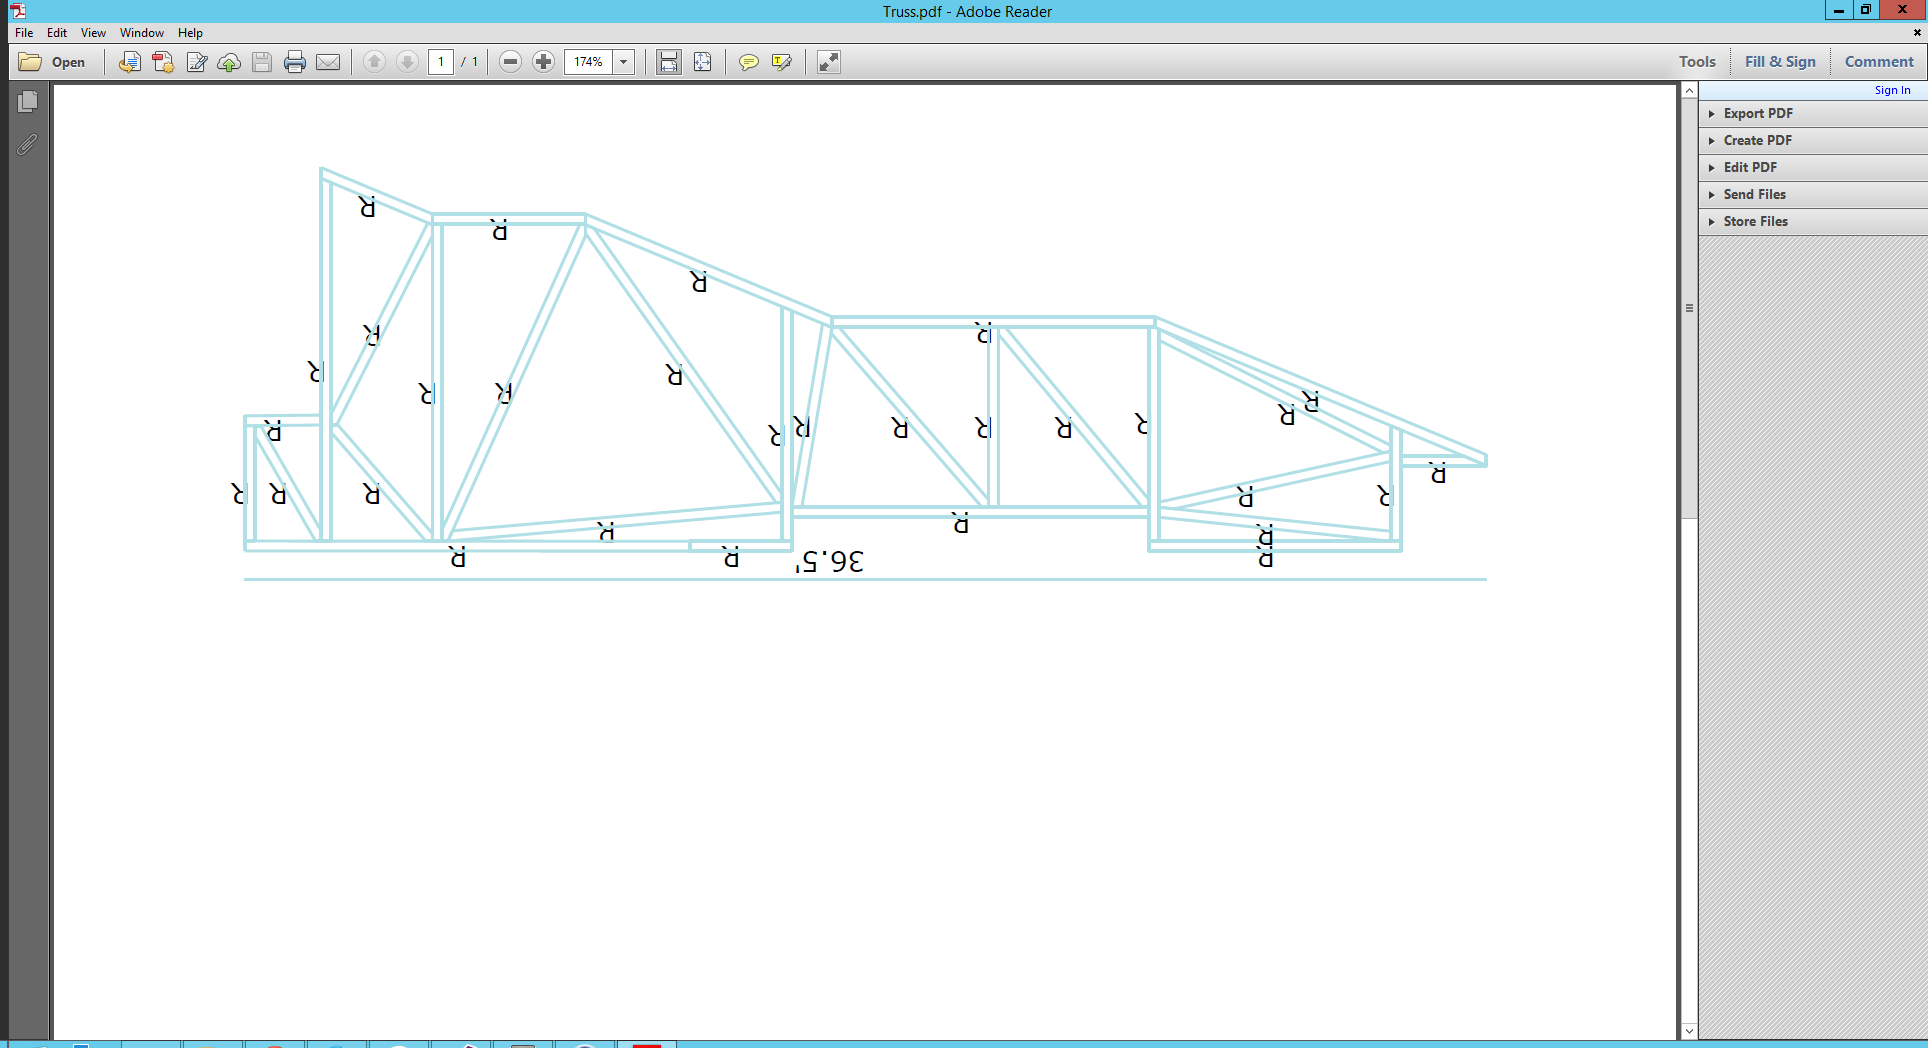Screen dimensions: 1928x1048
Task: Toggle fit one full page view
Action: tap(703, 62)
